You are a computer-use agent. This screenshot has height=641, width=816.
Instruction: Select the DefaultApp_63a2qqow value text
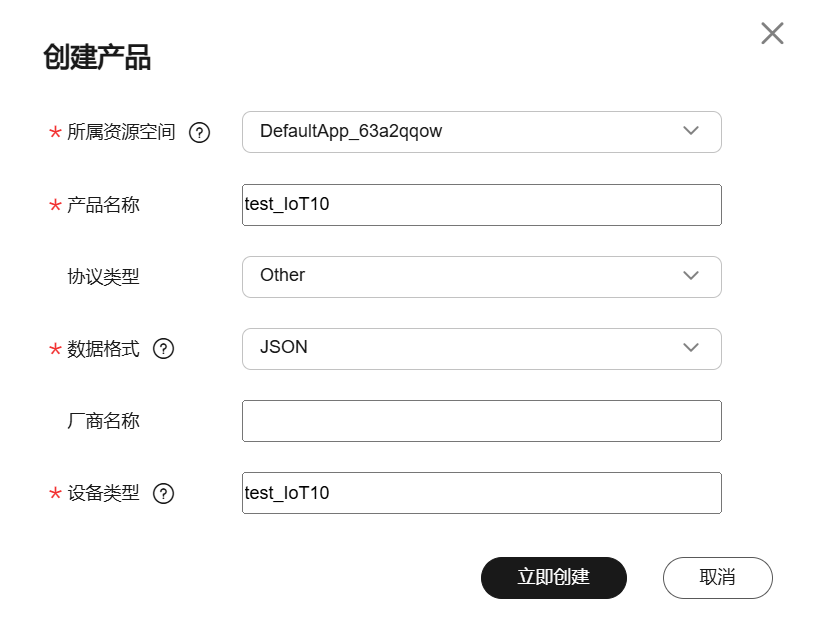point(351,131)
